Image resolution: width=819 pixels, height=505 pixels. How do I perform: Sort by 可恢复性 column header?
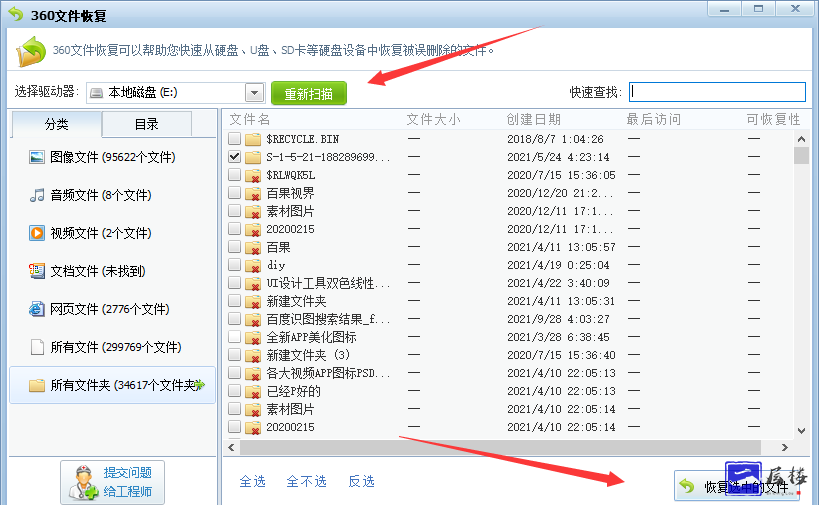tap(773, 120)
